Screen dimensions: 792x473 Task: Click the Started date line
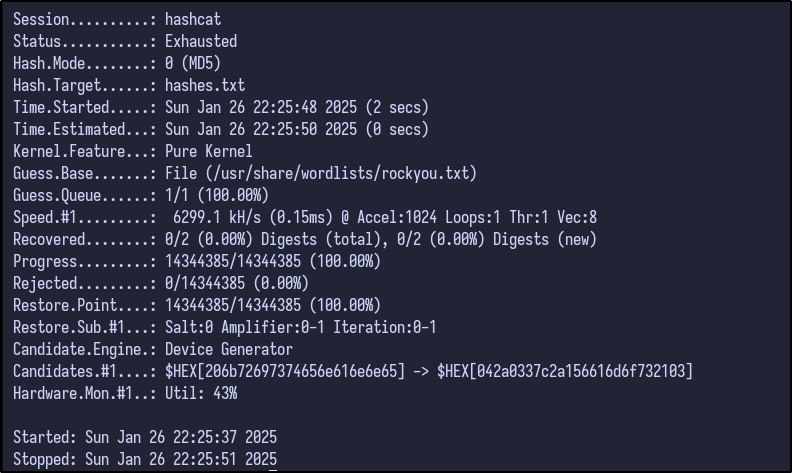click(x=145, y=438)
